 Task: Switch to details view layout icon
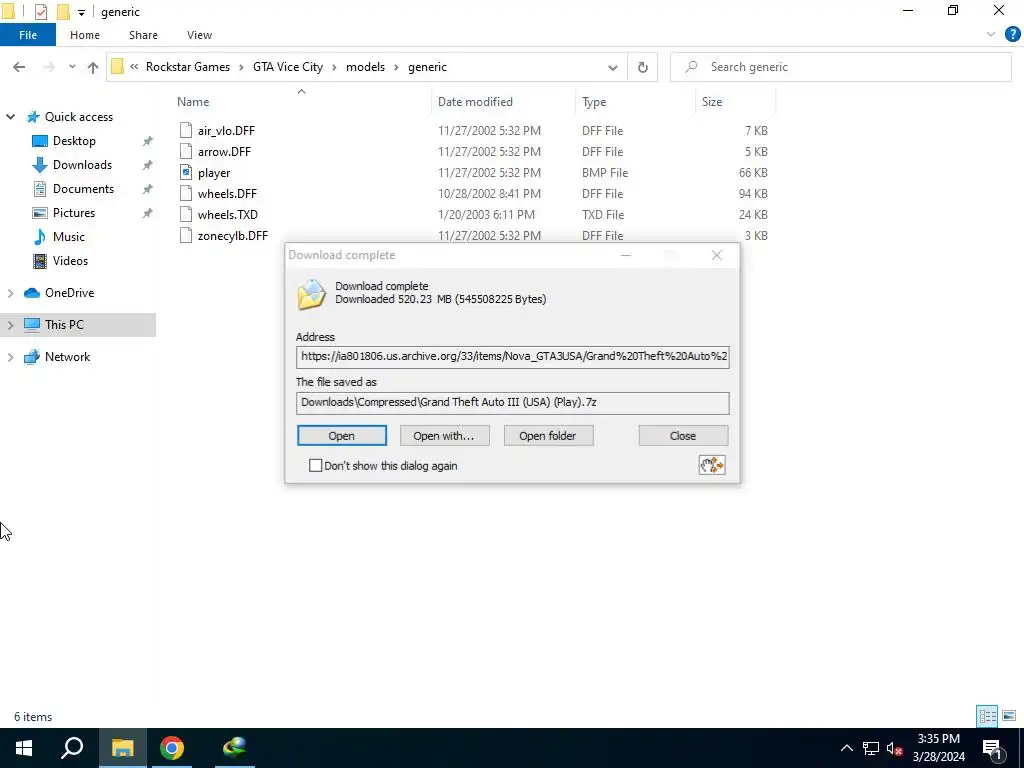pyautogui.click(x=987, y=716)
